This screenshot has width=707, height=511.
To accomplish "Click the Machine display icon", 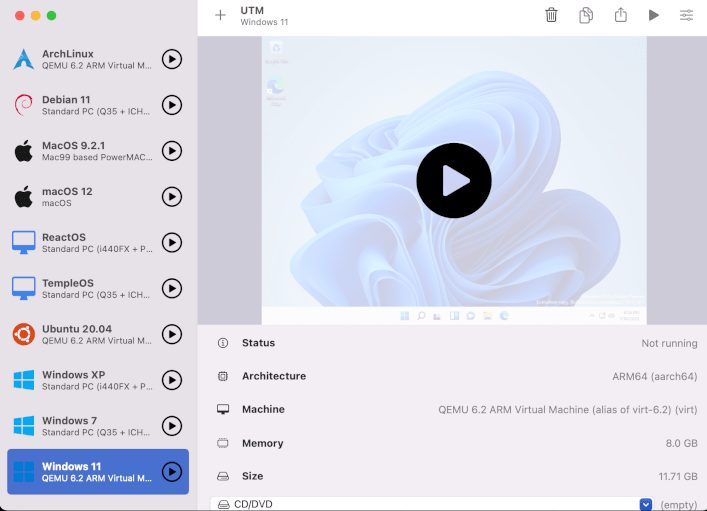I will 223,409.
